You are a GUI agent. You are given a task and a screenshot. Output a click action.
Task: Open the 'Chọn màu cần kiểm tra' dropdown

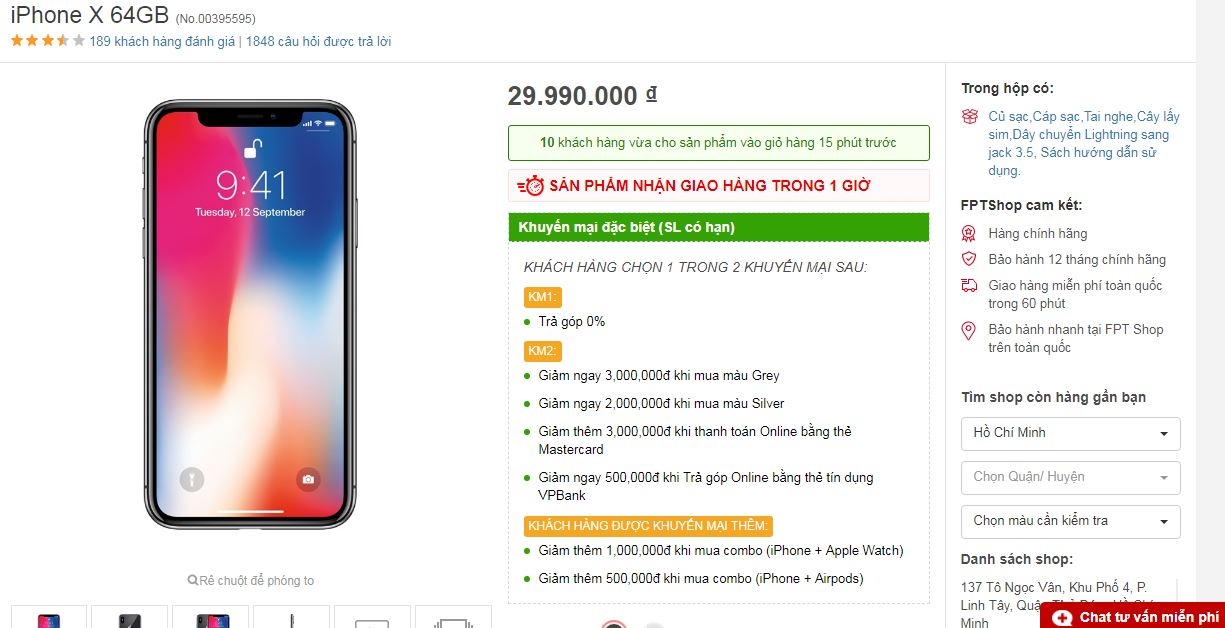point(1070,521)
